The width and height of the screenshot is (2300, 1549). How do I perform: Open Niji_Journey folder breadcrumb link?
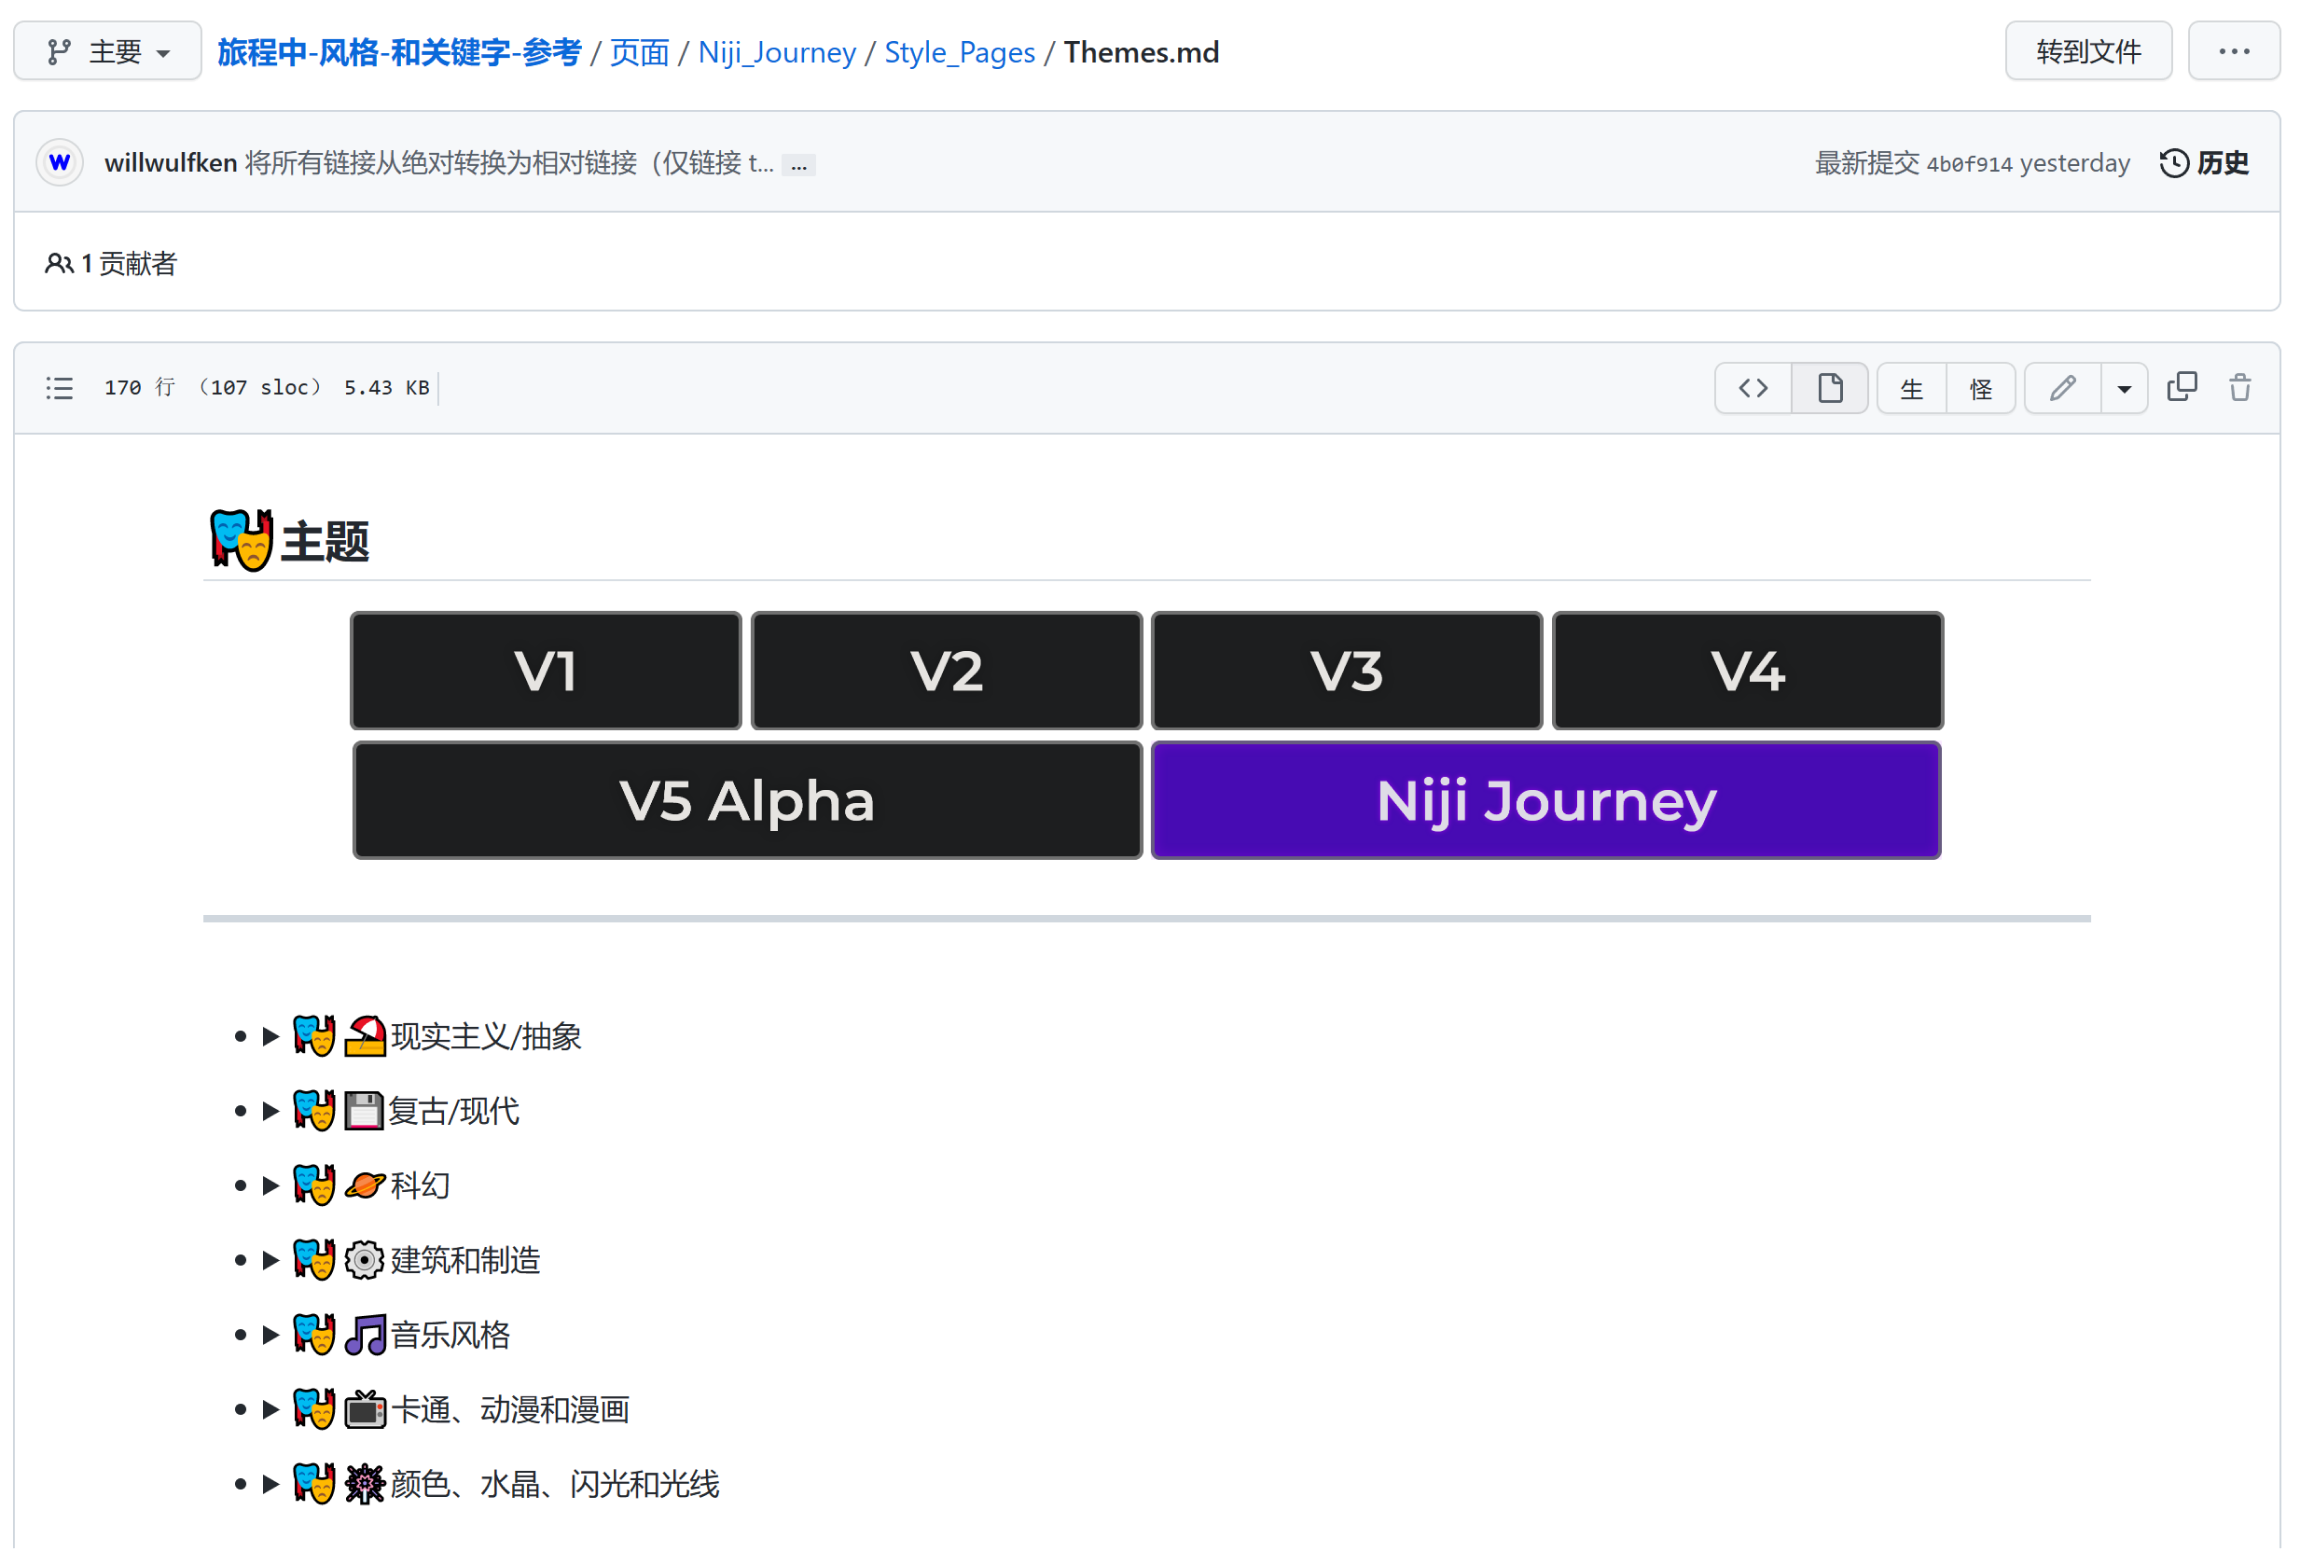click(x=777, y=52)
